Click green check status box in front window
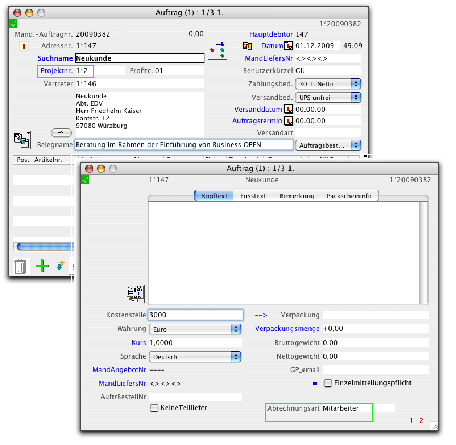Screen dimensions: 456x445 click(85, 180)
